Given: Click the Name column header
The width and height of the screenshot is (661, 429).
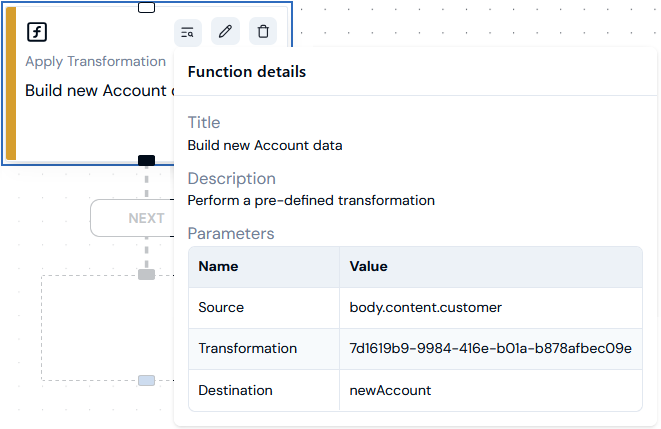Looking at the screenshot, I should 218,266.
